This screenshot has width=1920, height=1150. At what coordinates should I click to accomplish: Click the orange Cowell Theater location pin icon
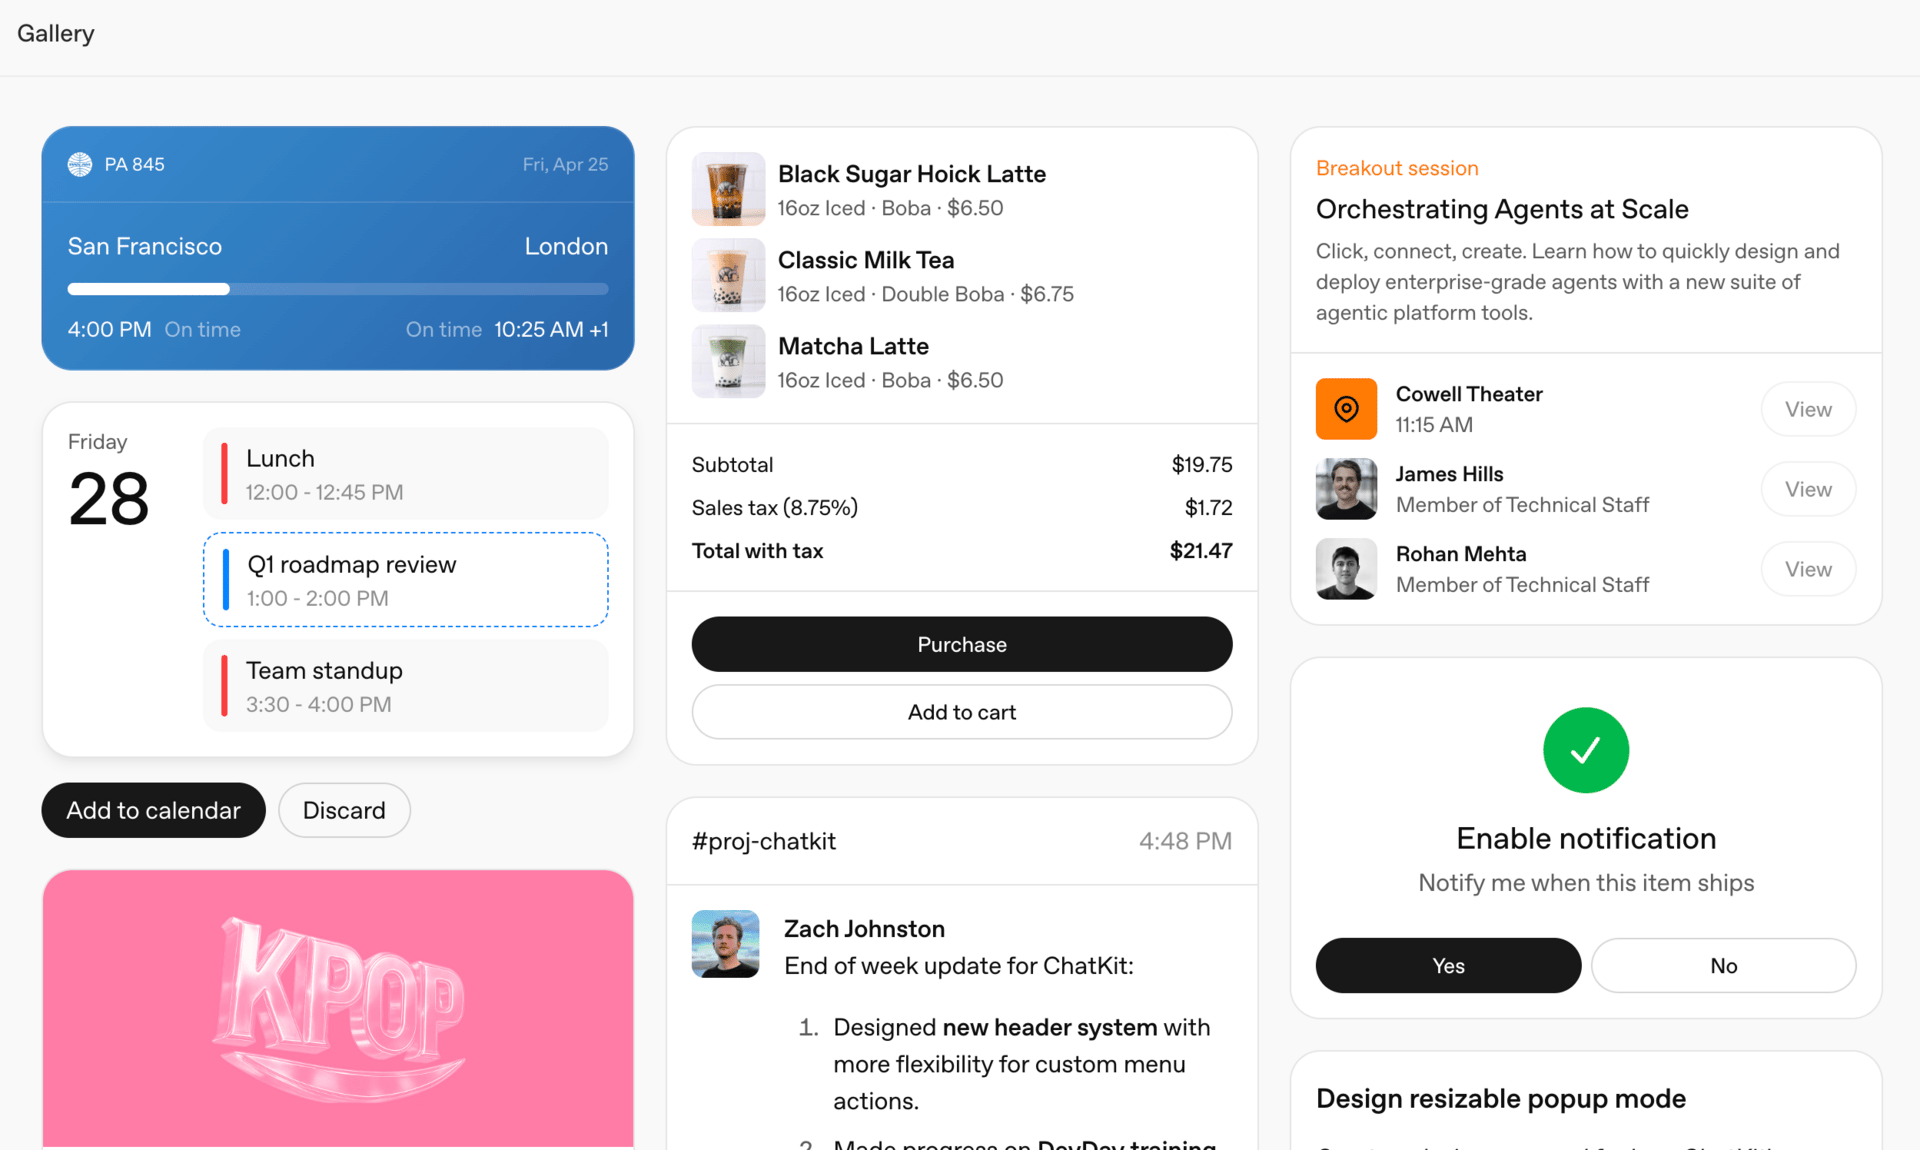pos(1346,409)
